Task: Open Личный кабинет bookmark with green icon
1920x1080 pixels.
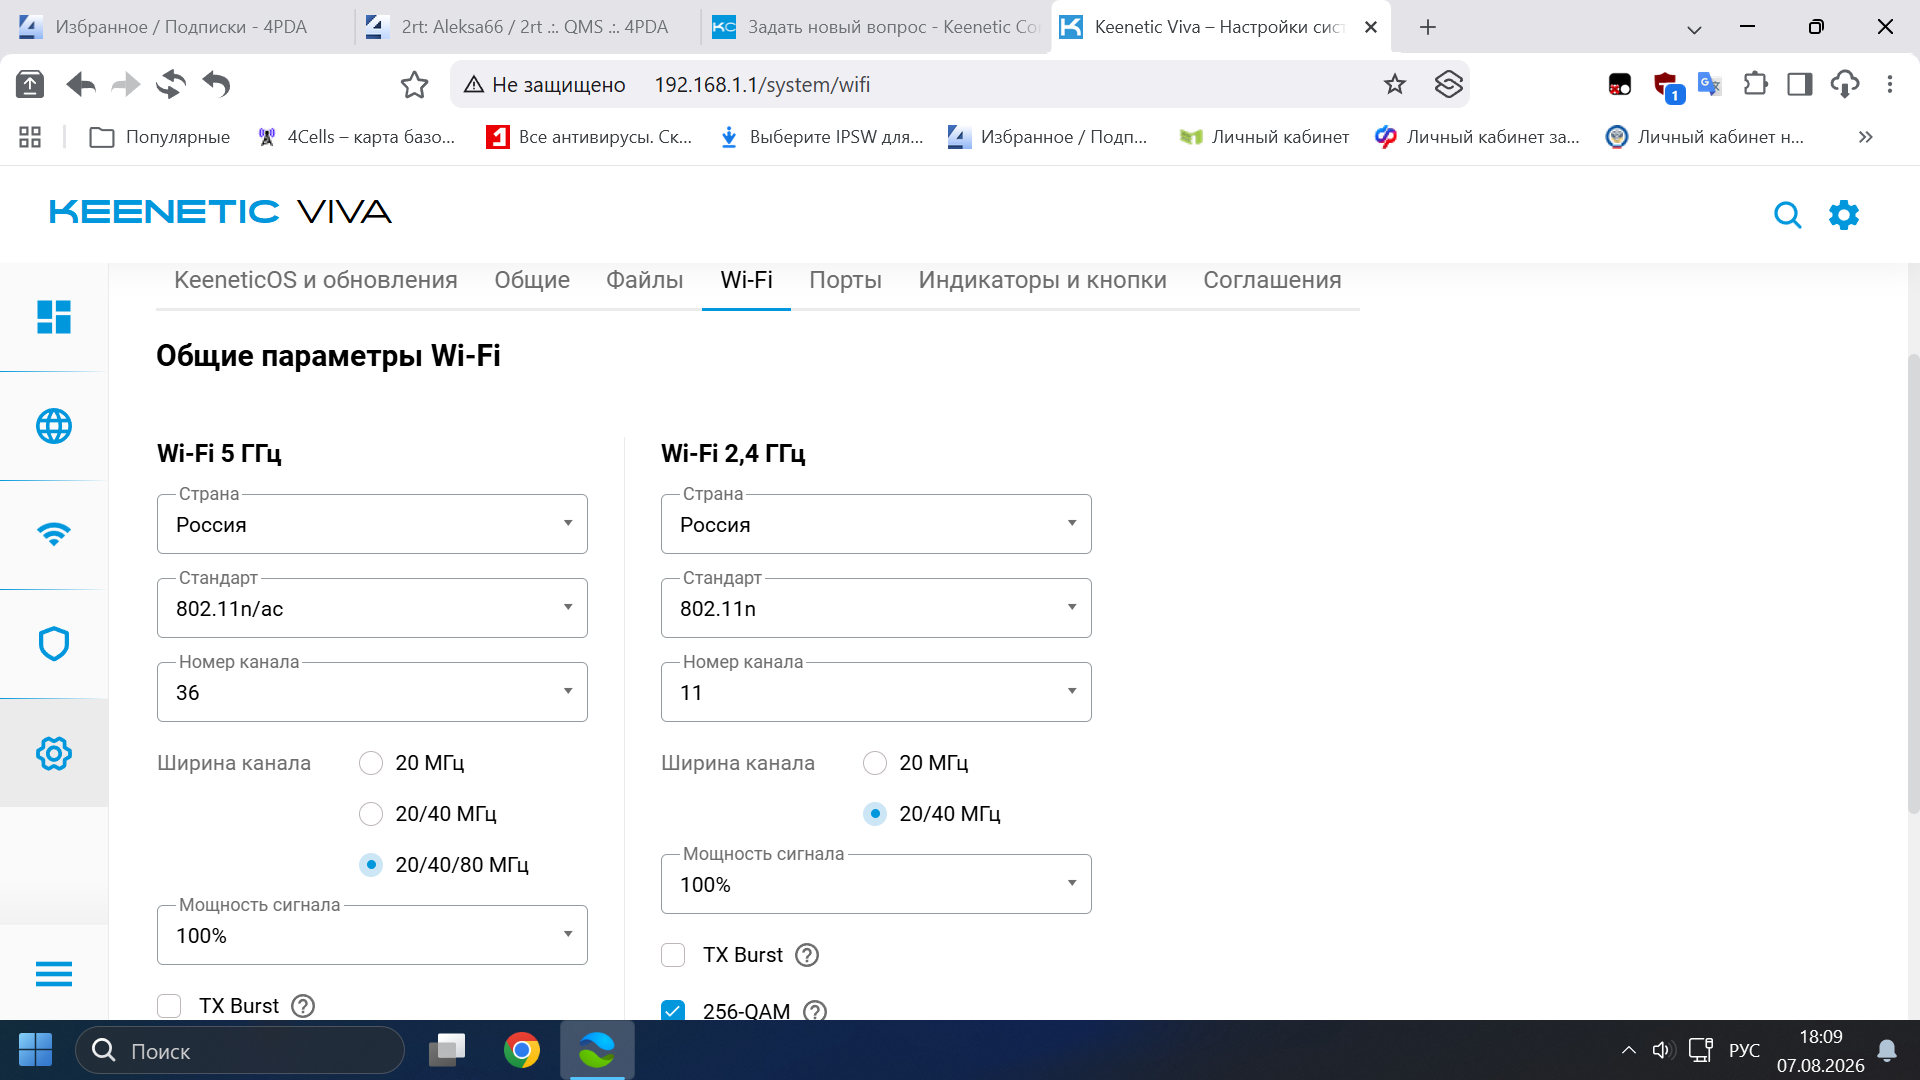Action: [x=1264, y=137]
